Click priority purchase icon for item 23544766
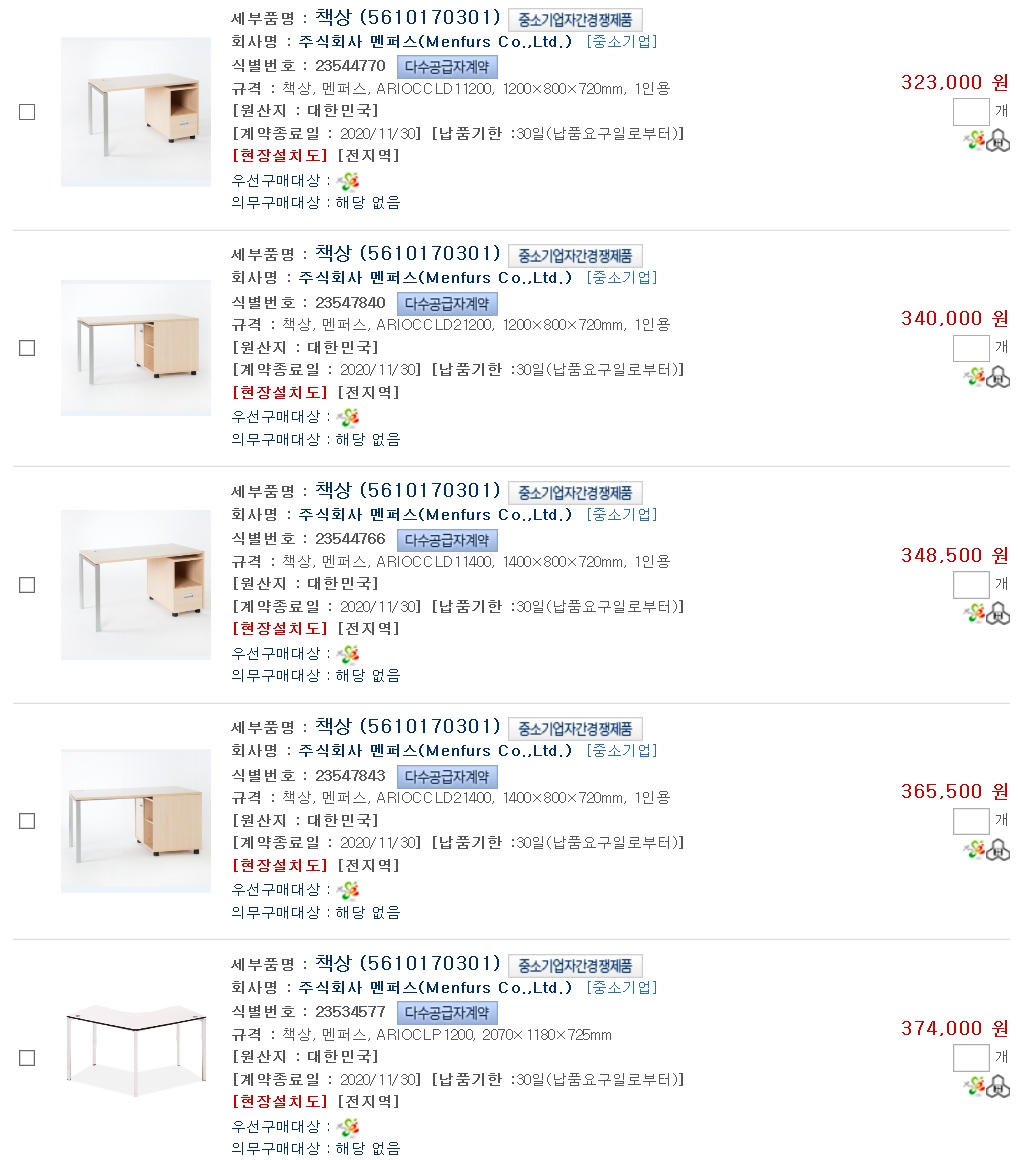This screenshot has height=1160, width=1018. 348,654
